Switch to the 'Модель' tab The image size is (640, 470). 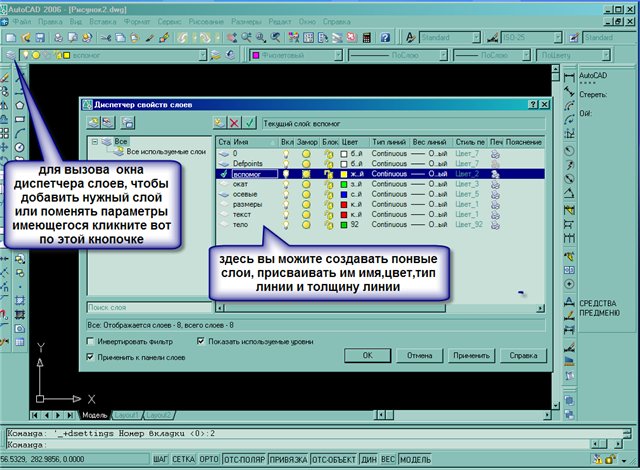[93, 414]
